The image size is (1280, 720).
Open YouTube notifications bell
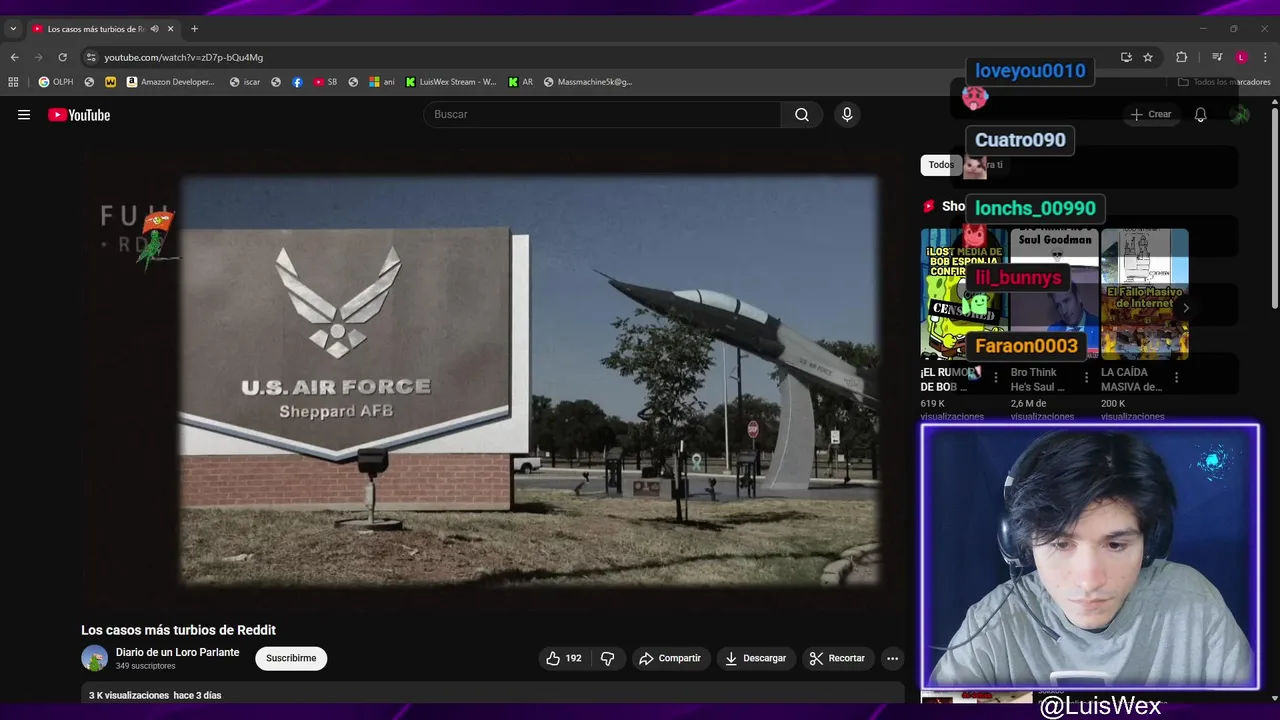[x=1200, y=115]
